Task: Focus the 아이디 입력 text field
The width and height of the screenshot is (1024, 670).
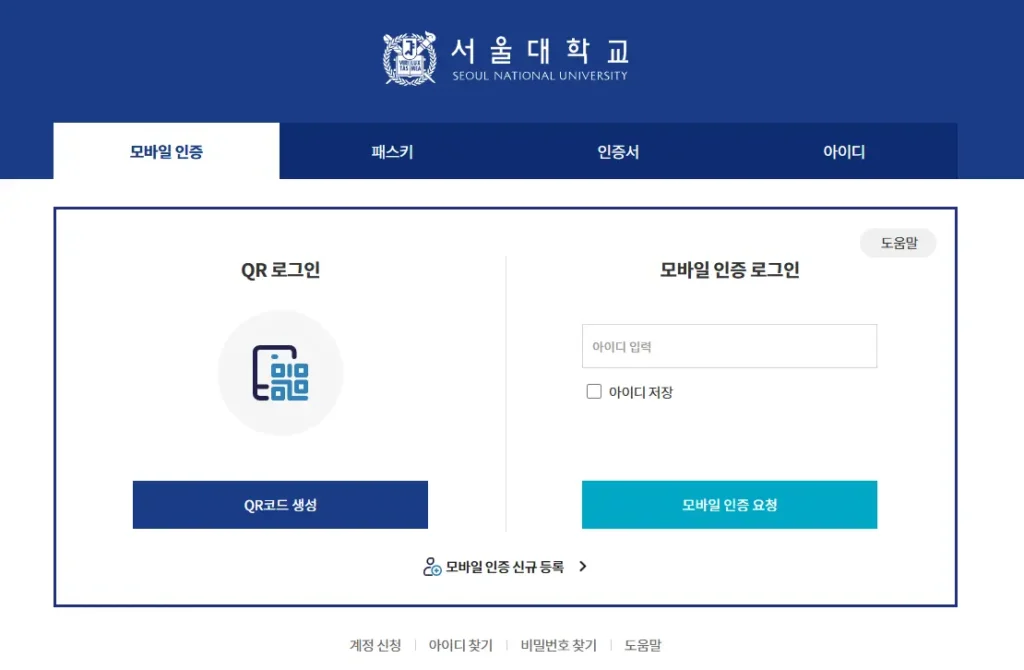Action: [729, 346]
